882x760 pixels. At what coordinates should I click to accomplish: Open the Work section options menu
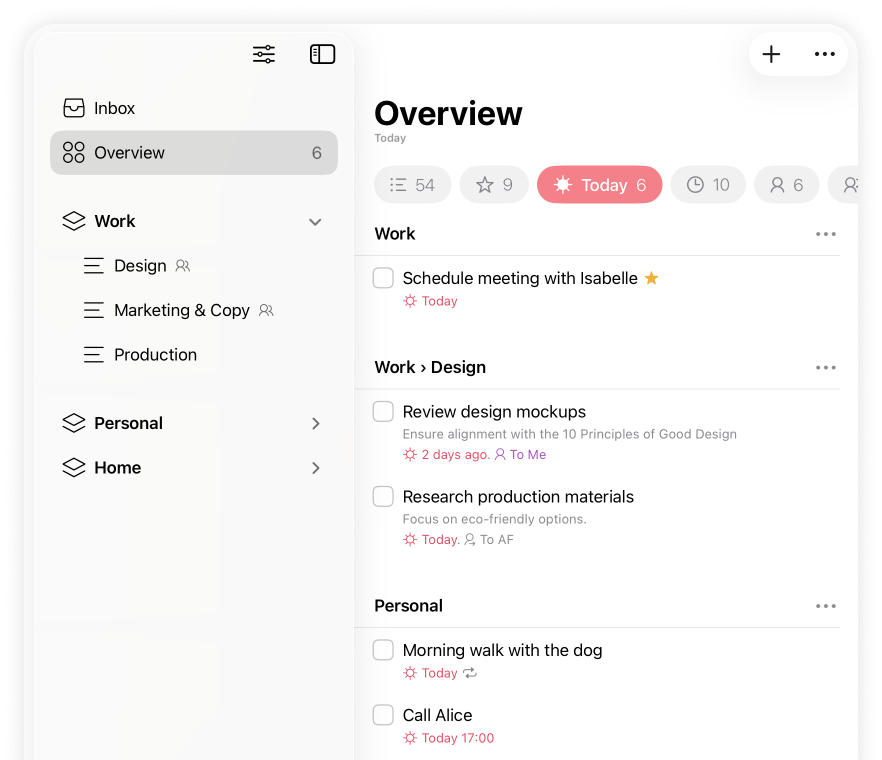pyautogui.click(x=826, y=233)
